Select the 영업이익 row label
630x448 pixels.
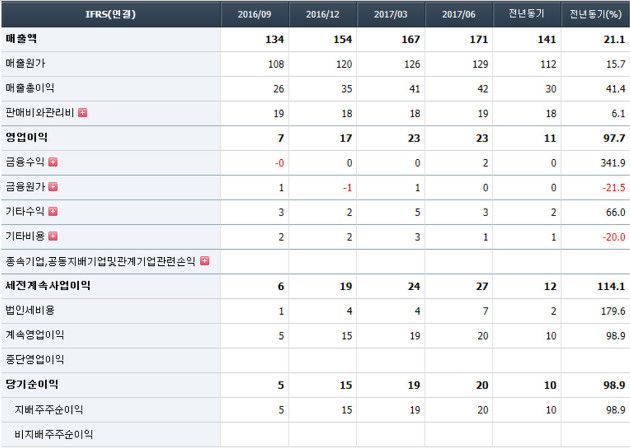coord(27,137)
